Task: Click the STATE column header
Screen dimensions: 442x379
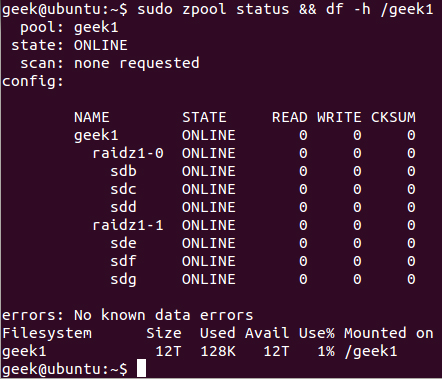Action: (204, 117)
